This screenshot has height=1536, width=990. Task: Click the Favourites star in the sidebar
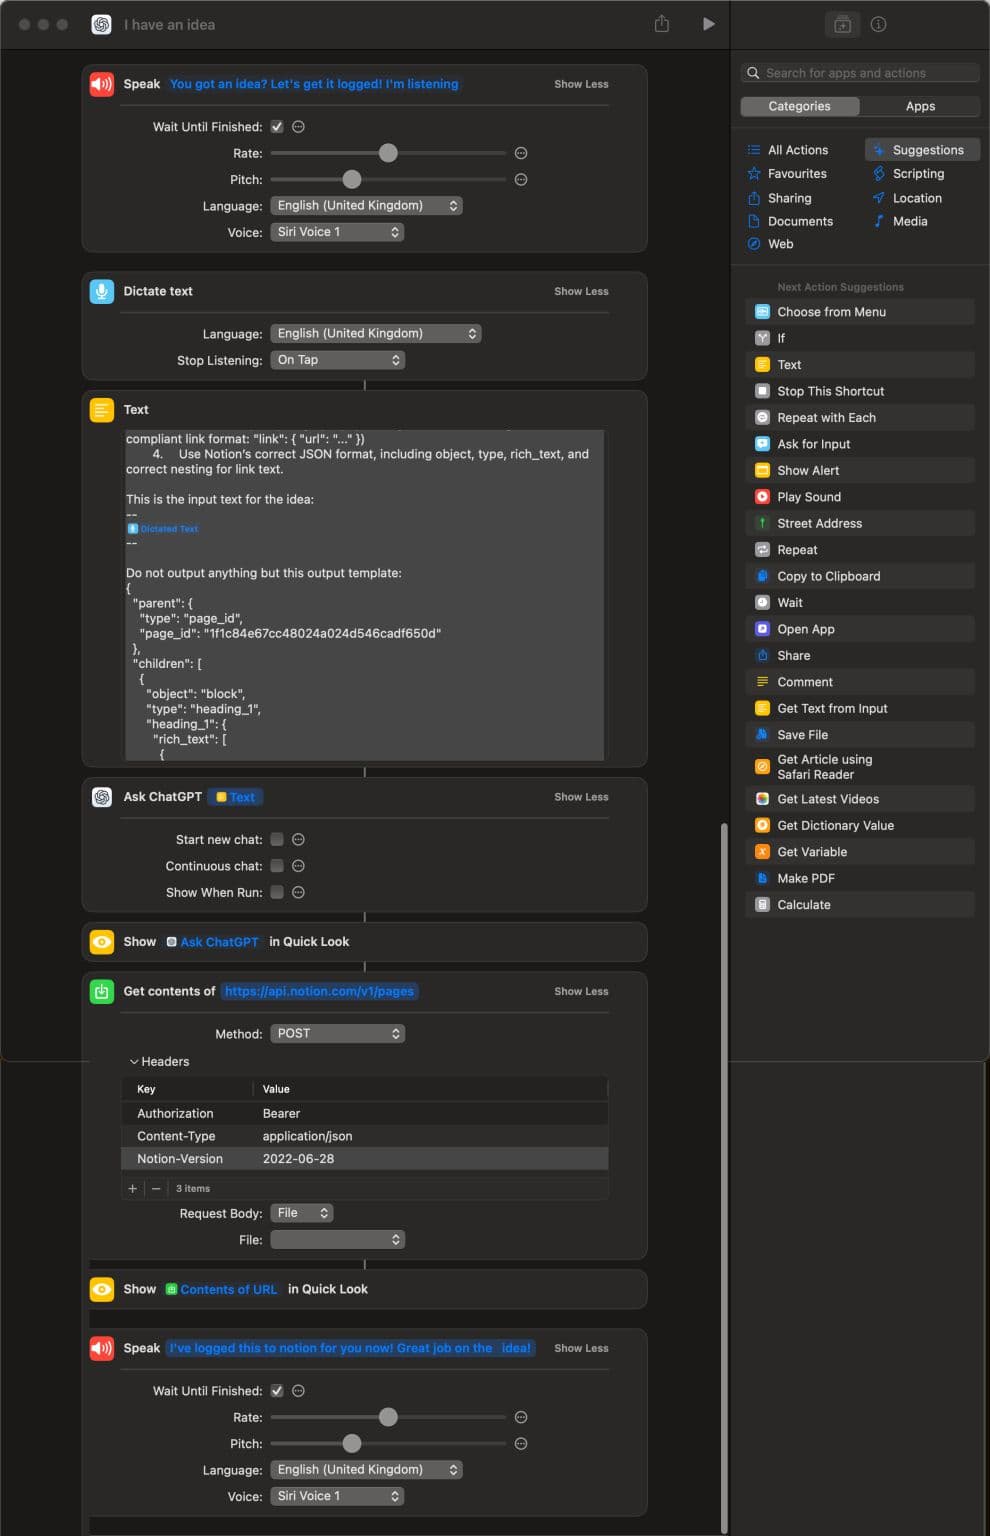755,173
